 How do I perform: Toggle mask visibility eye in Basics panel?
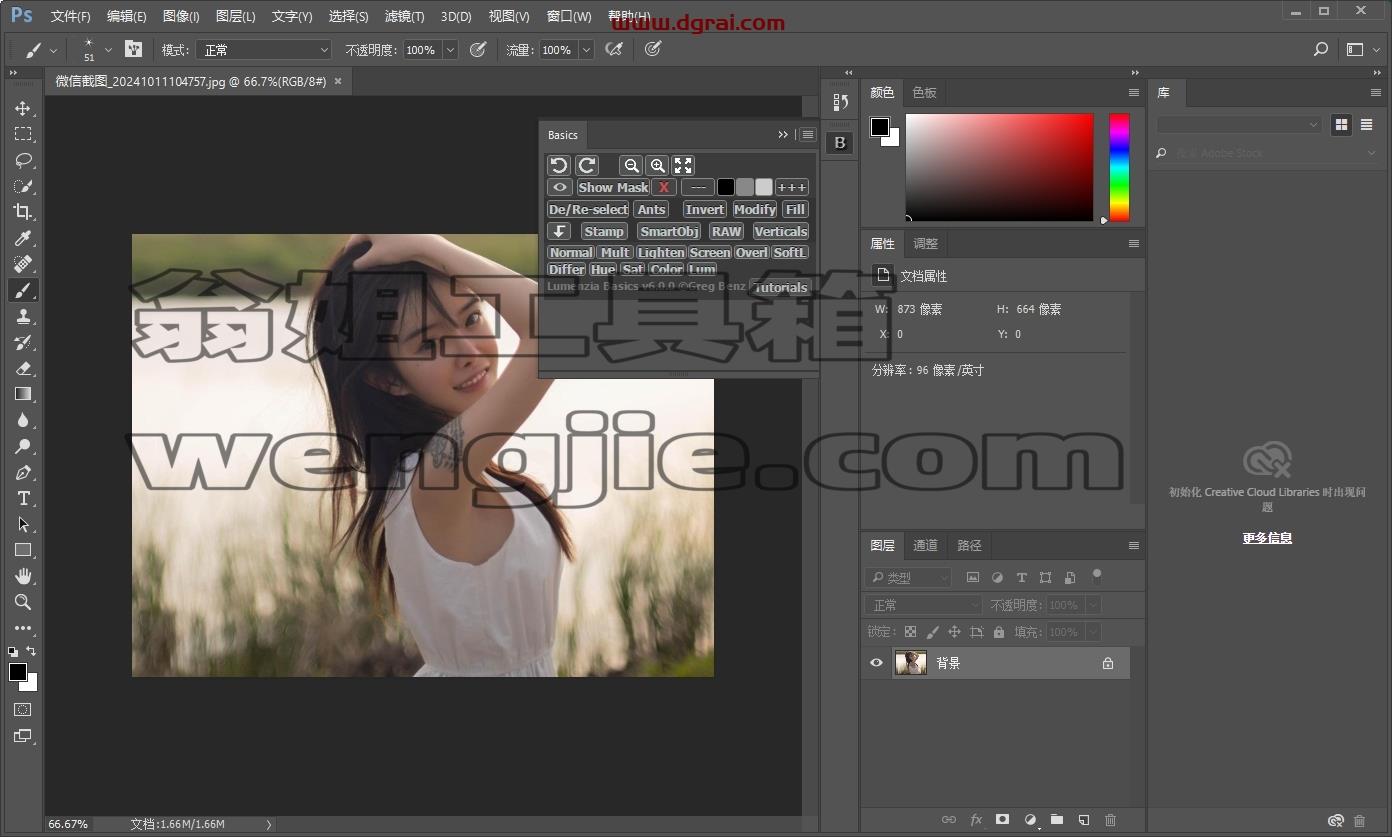point(560,187)
